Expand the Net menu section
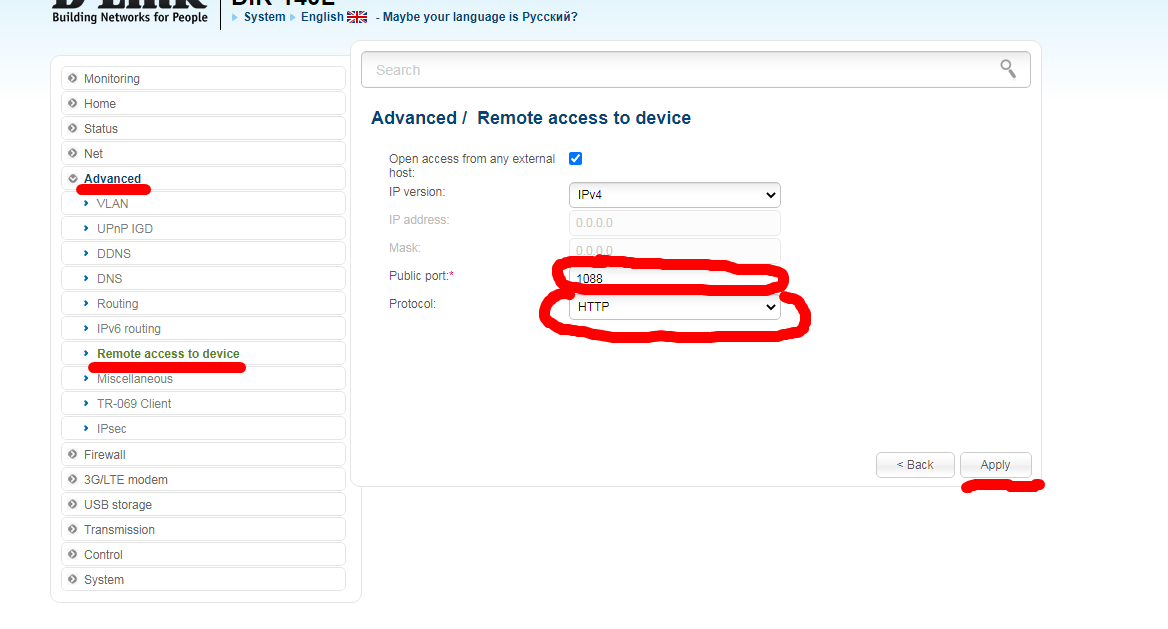This screenshot has height=629, width=1168. [x=203, y=154]
